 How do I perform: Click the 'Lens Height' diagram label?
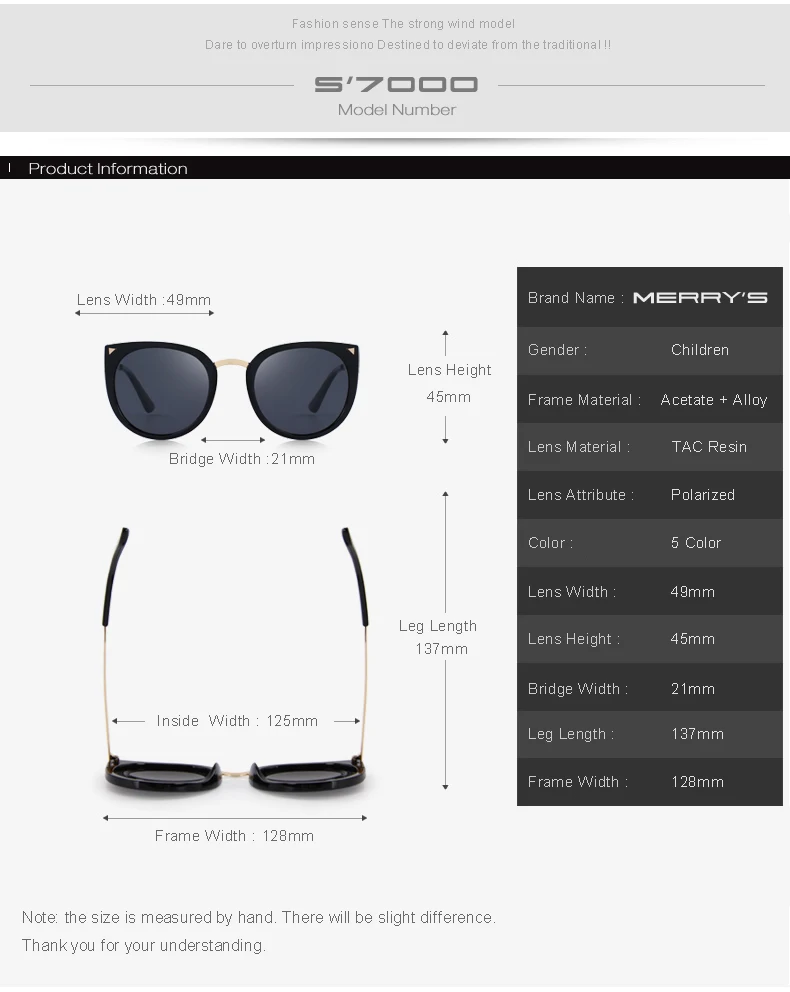pos(449,370)
